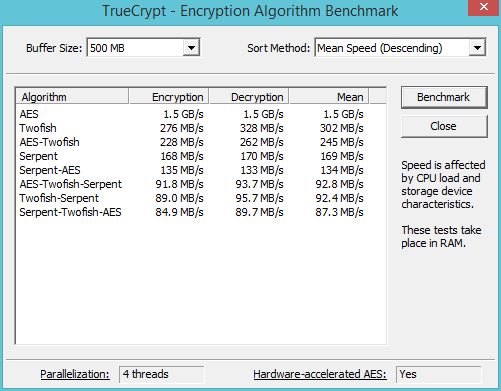Viewport: 501px width, 391px height.
Task: Sort by the Encryption column header
Action: pyautogui.click(x=169, y=97)
